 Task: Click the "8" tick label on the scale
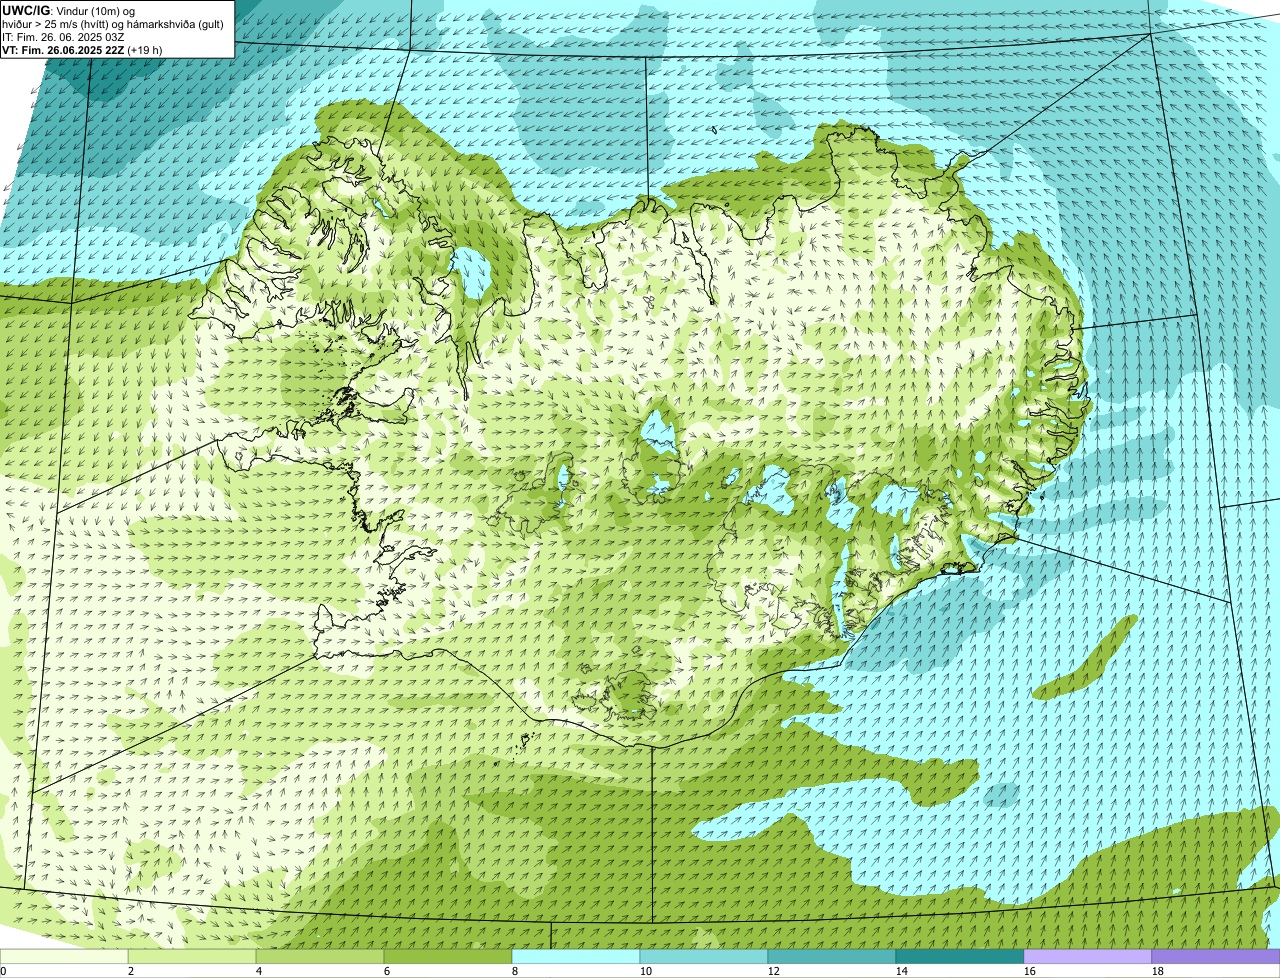[515, 971]
